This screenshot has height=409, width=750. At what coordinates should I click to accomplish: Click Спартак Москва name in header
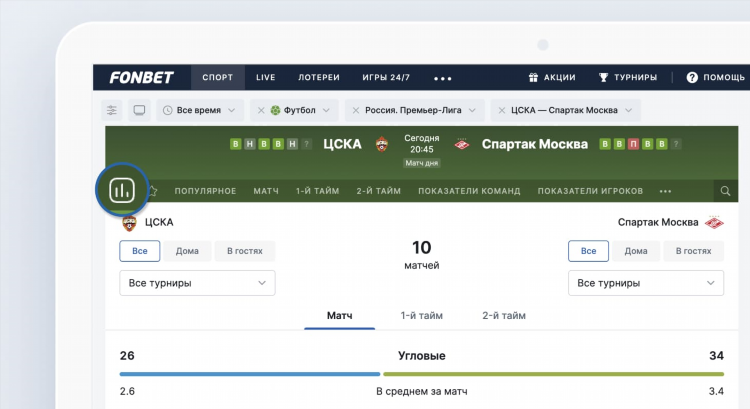(x=535, y=144)
